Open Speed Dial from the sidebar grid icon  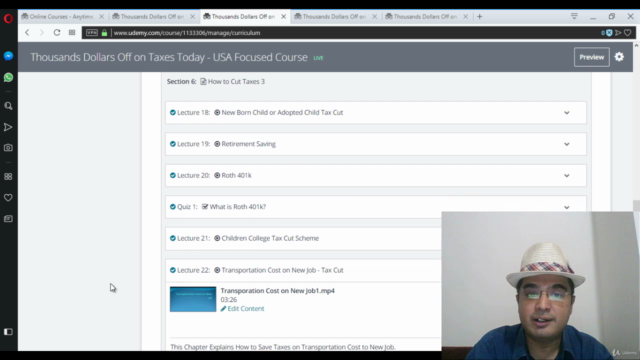8,177
